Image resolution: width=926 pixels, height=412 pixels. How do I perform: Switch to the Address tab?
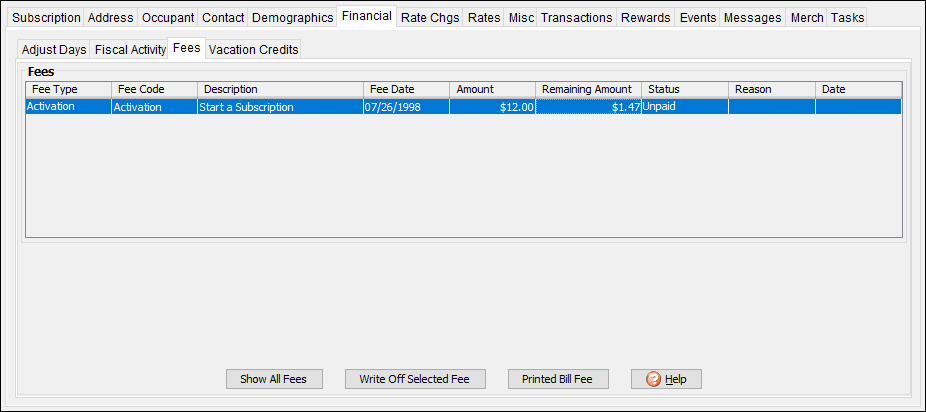pos(110,18)
